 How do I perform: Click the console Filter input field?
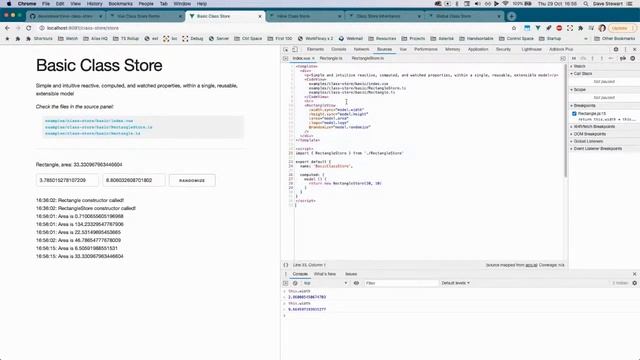click(x=401, y=283)
